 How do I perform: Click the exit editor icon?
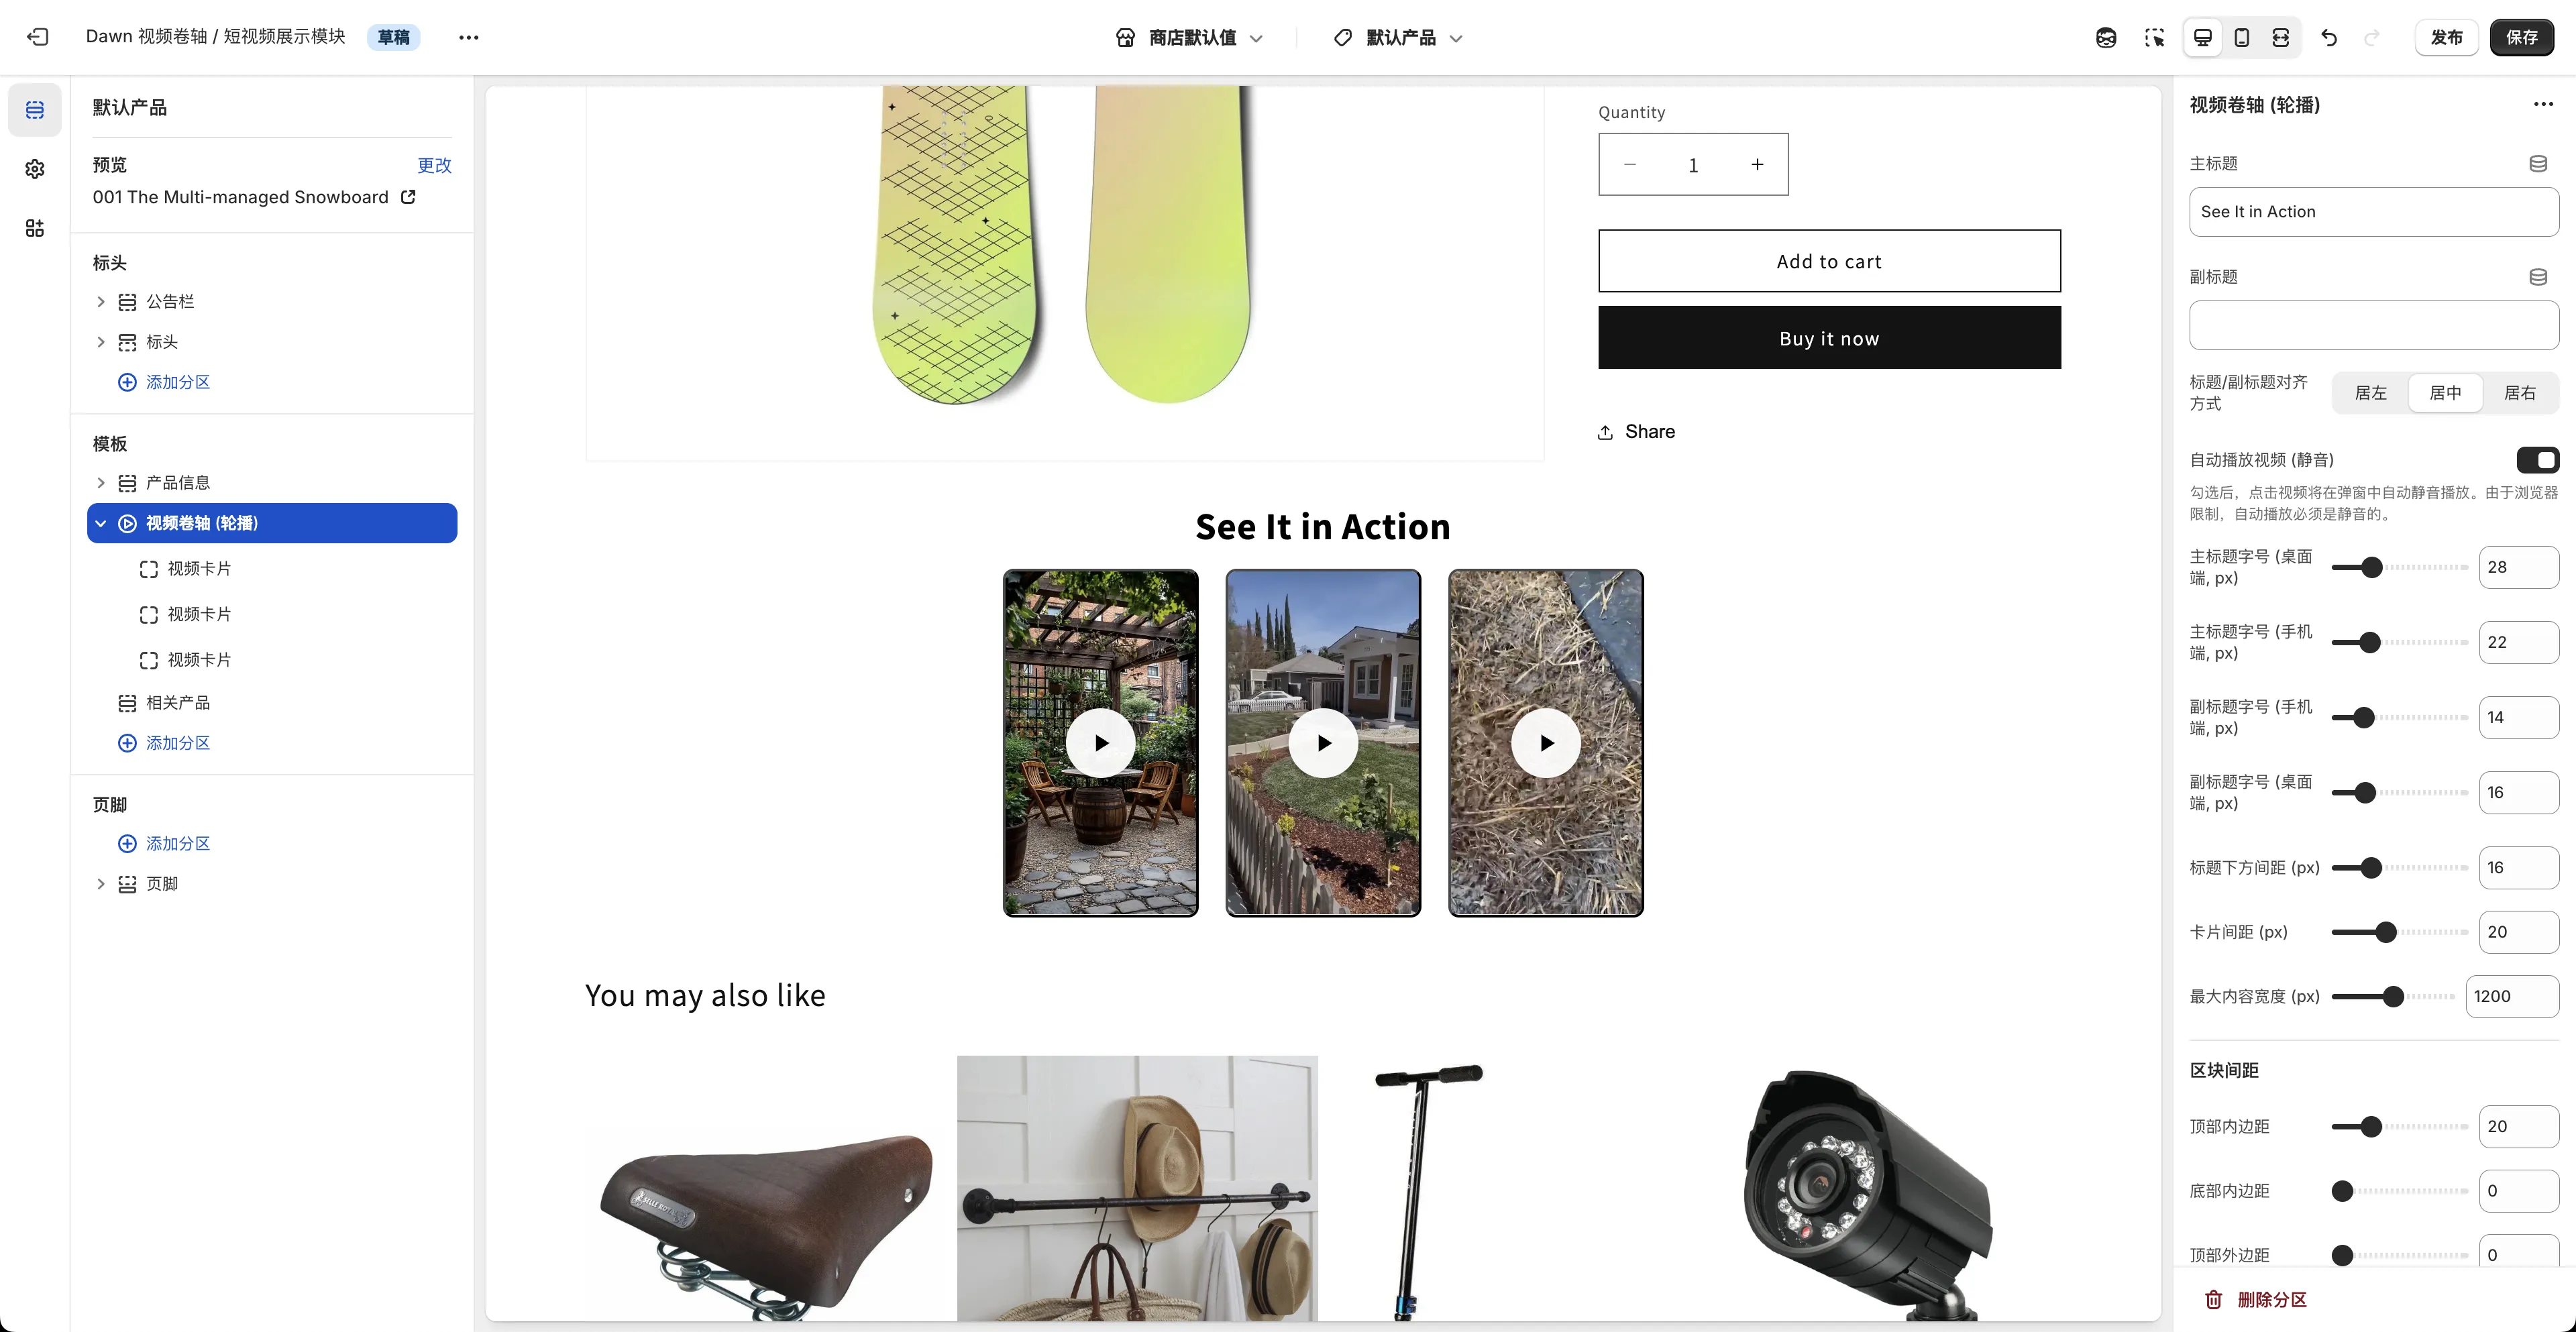(x=37, y=37)
